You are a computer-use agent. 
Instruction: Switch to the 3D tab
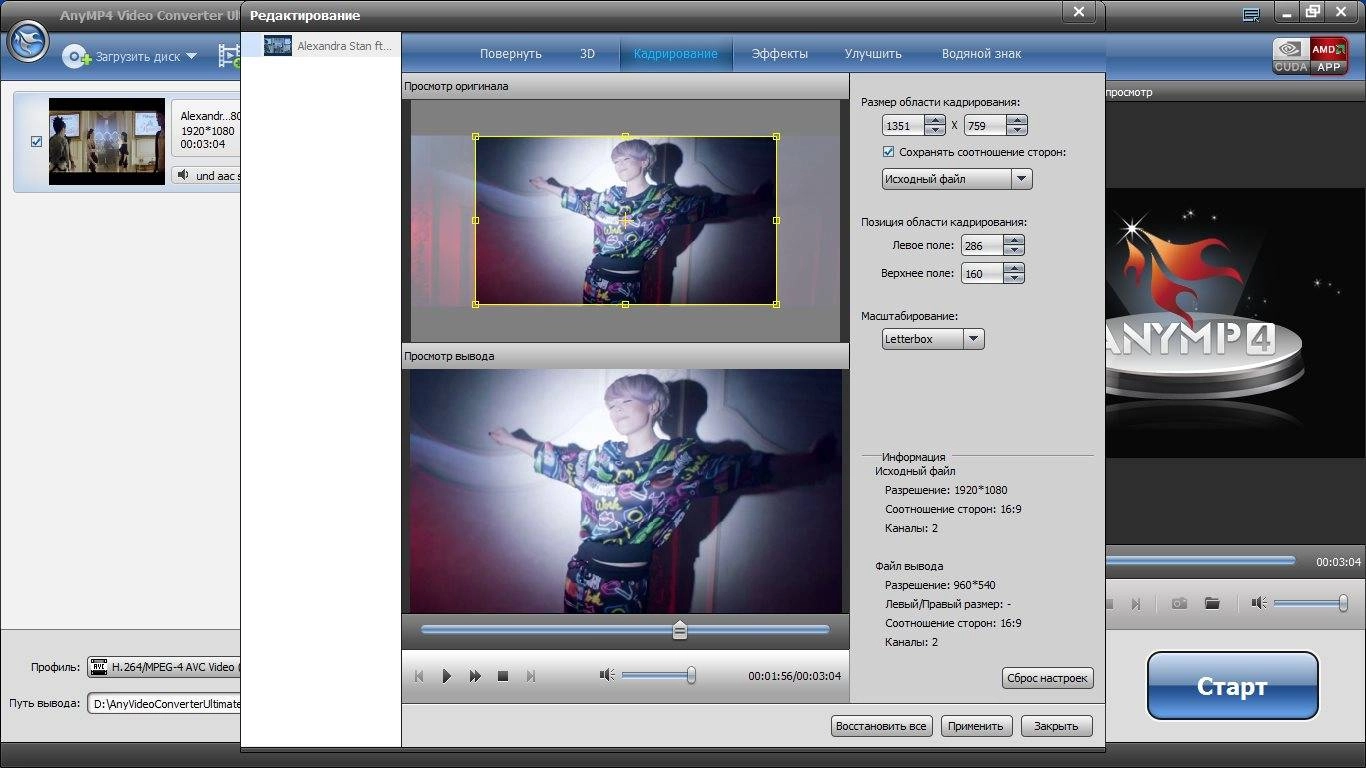click(x=587, y=54)
